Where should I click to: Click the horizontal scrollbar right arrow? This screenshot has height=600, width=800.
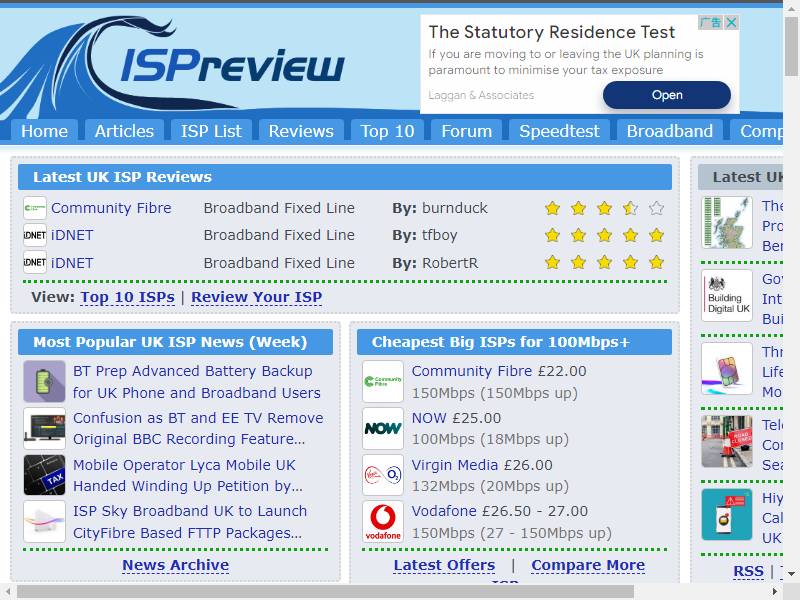(x=775, y=592)
